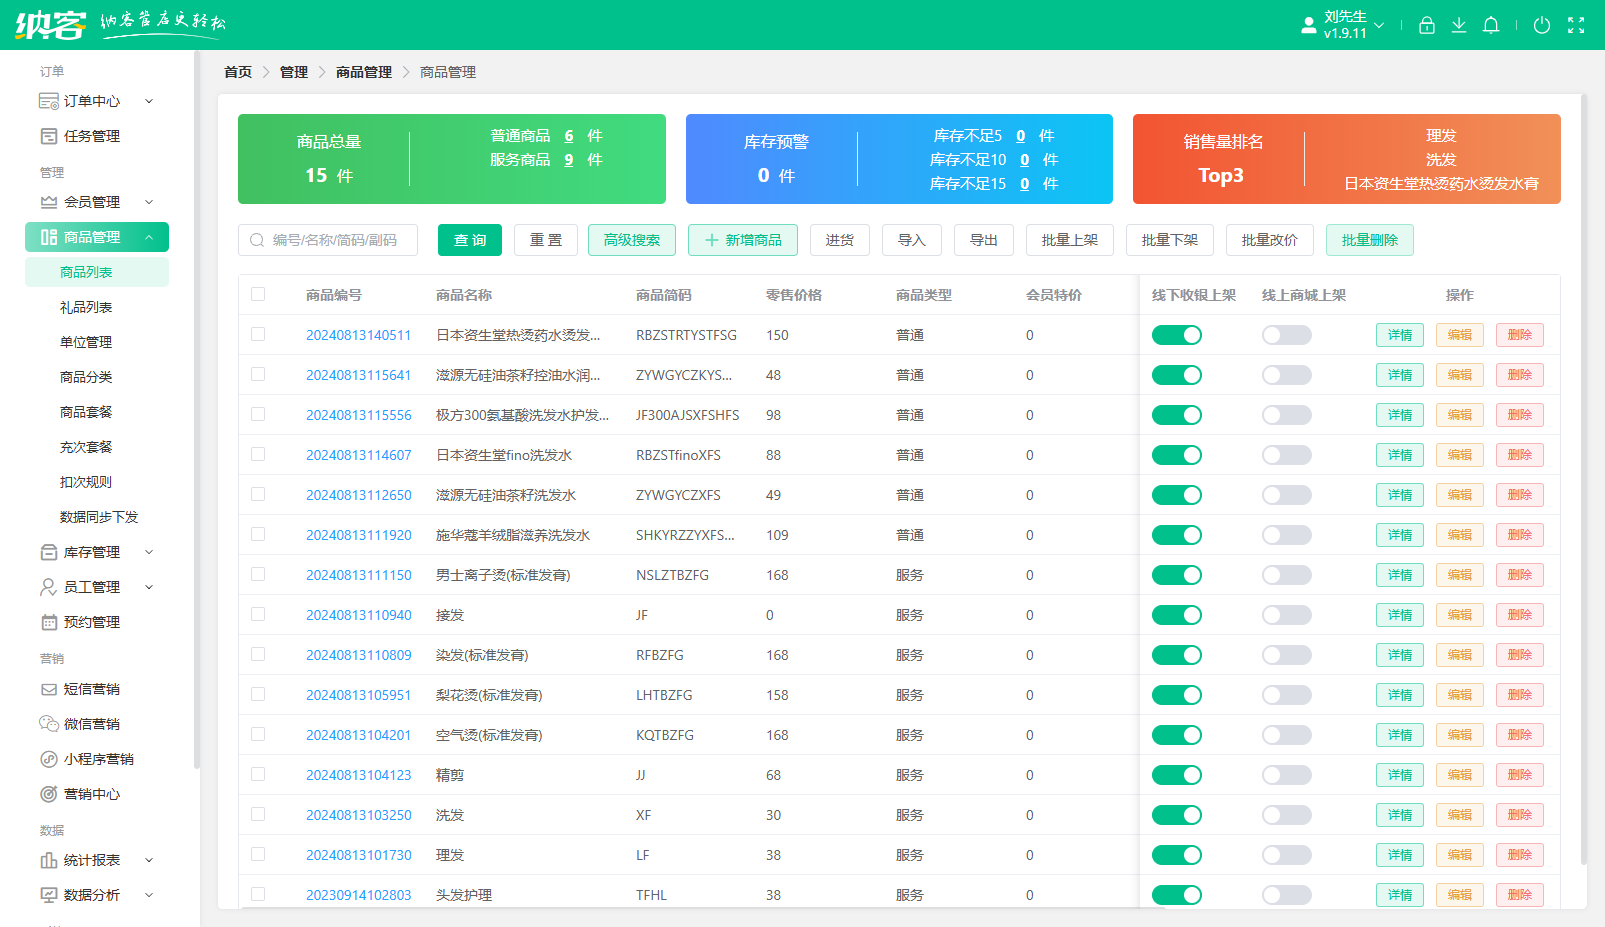Open 商品列表 submenu item
1605x927 pixels.
pyautogui.click(x=97, y=272)
